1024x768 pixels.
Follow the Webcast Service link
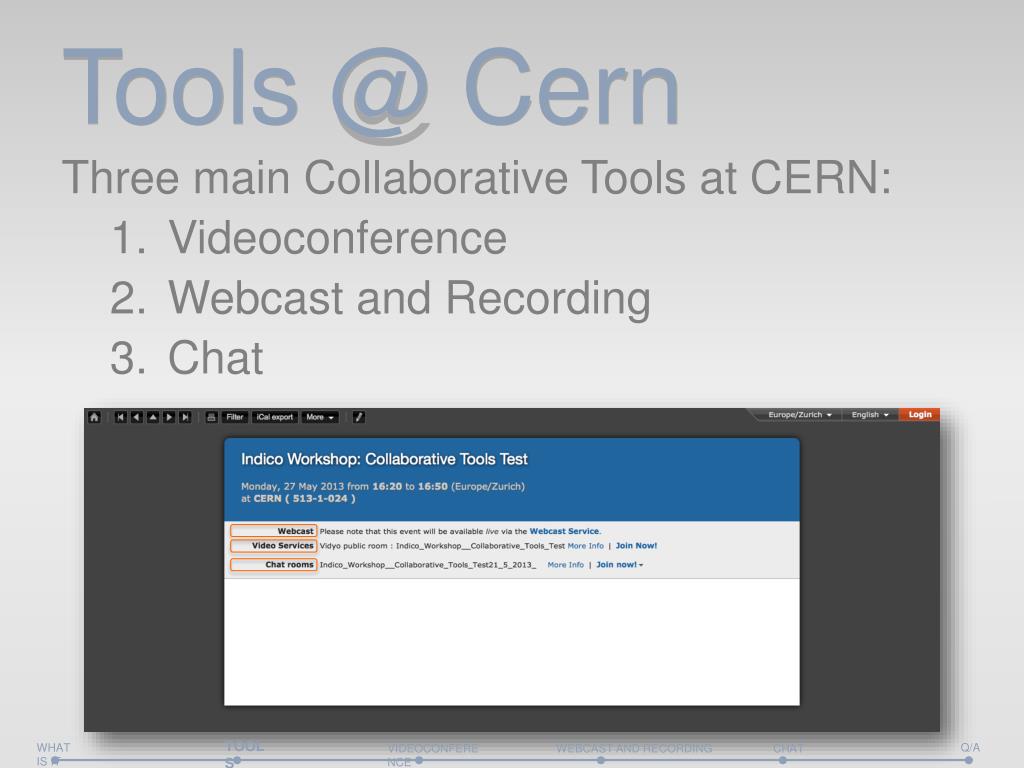pos(564,532)
